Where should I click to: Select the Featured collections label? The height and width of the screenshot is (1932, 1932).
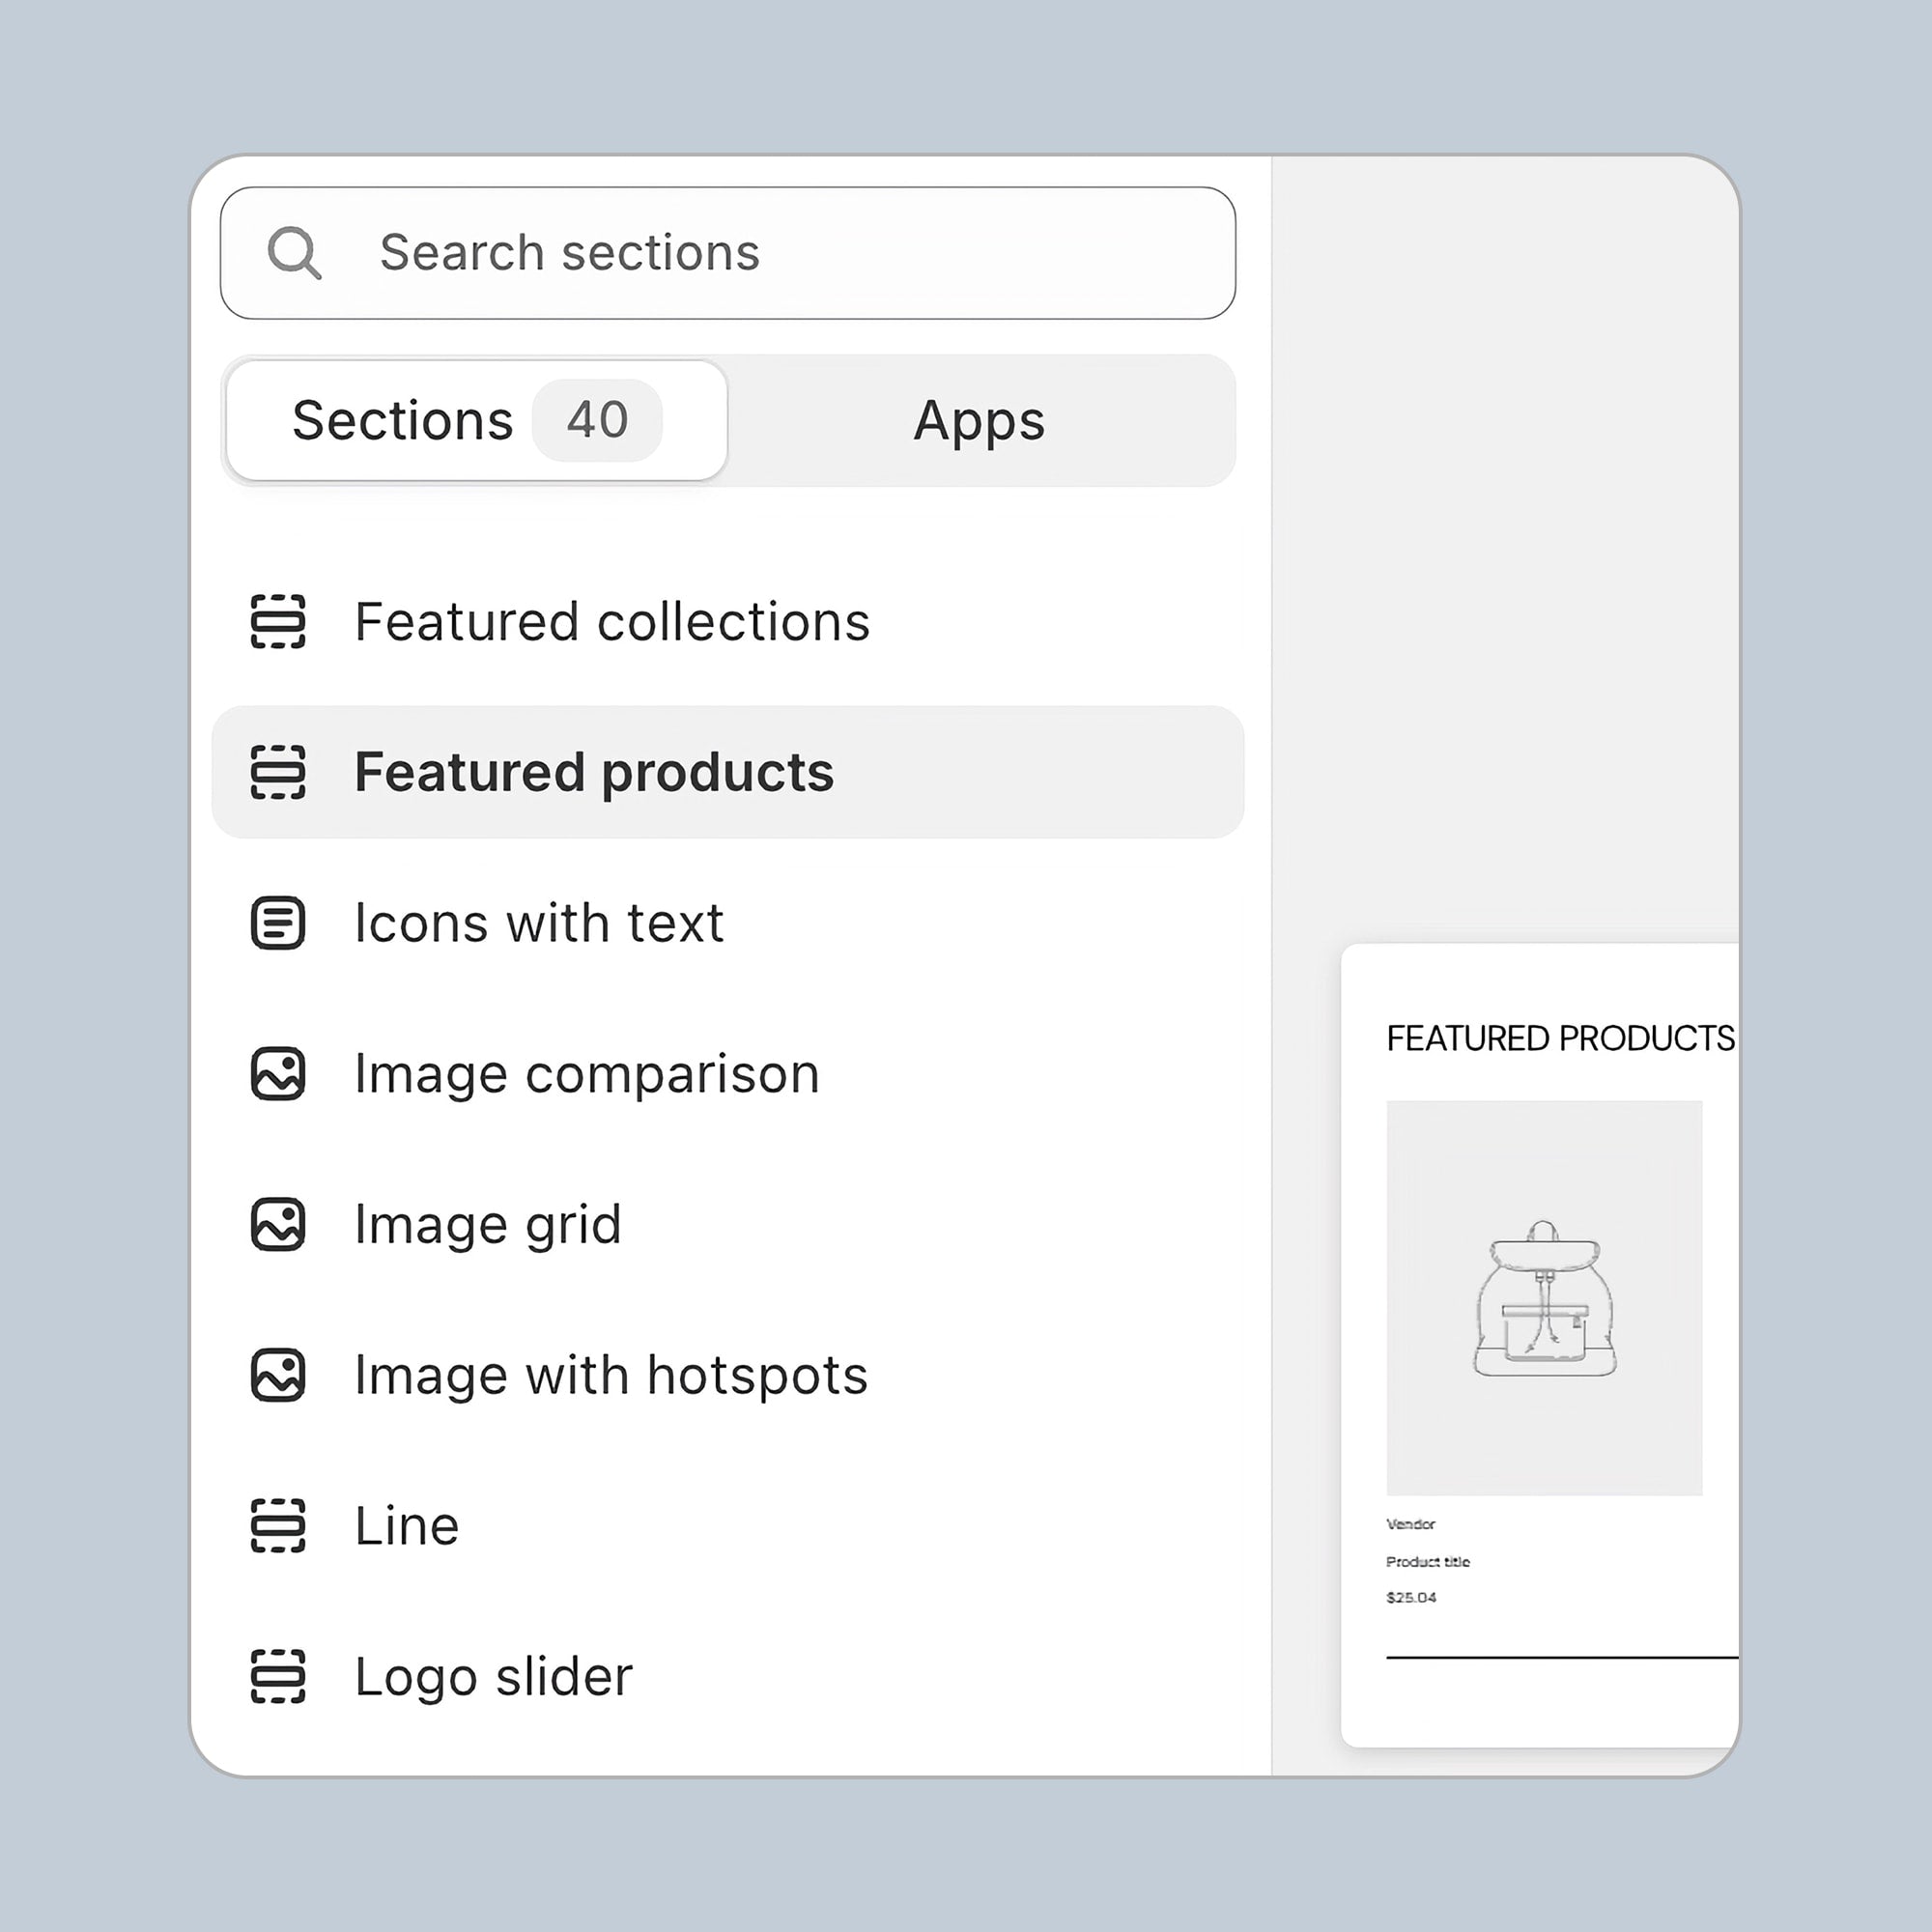612,622
